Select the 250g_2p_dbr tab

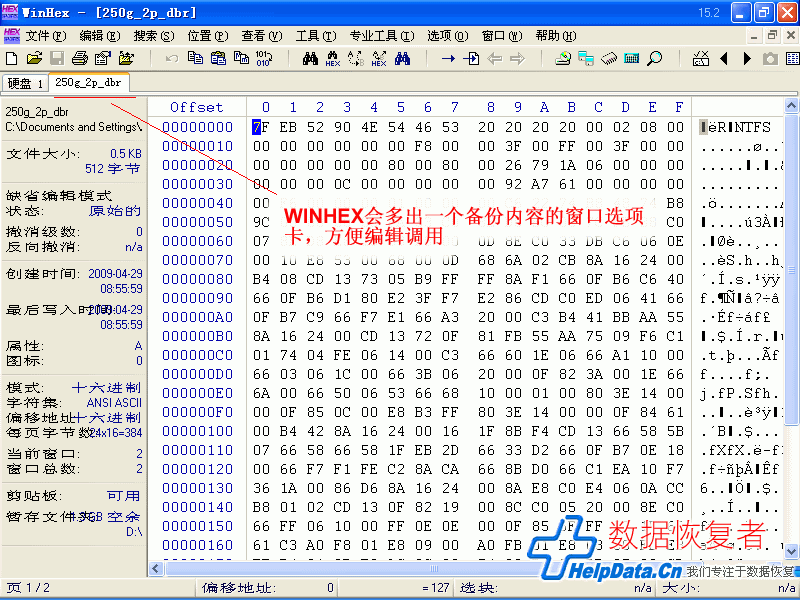[88, 82]
